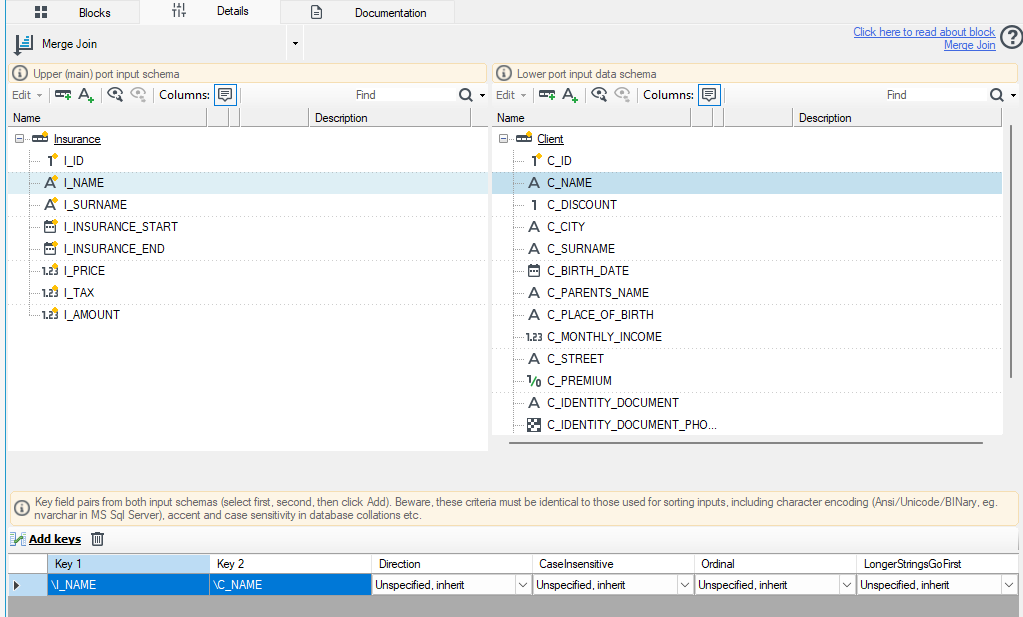This screenshot has width=1023, height=617.
Task: Click the search magnifier icon in lower schema
Action: [x=996, y=95]
